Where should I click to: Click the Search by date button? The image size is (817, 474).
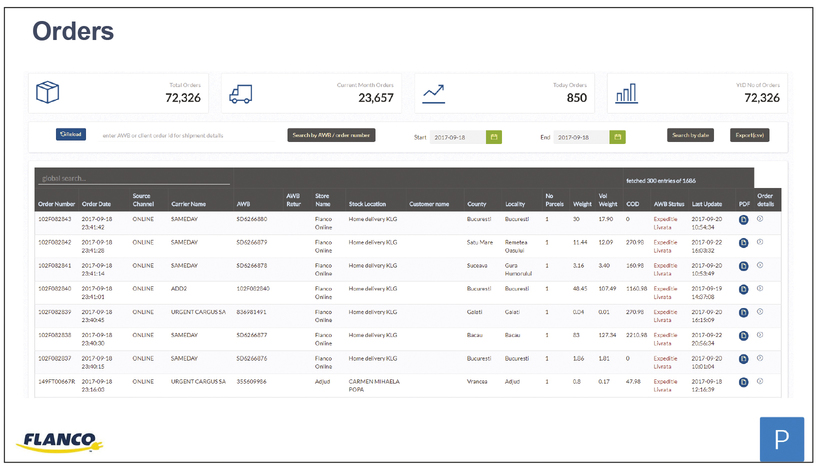pyautogui.click(x=691, y=135)
